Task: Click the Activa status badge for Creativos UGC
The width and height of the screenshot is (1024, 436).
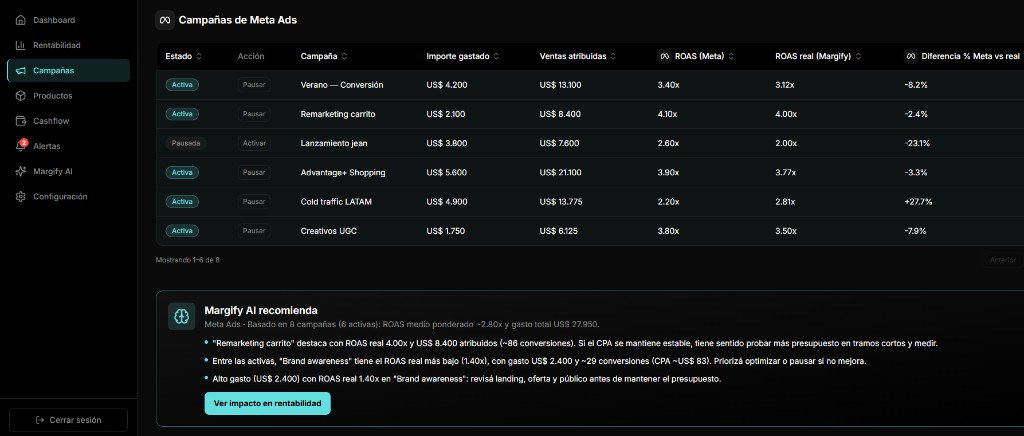Action: pos(182,231)
